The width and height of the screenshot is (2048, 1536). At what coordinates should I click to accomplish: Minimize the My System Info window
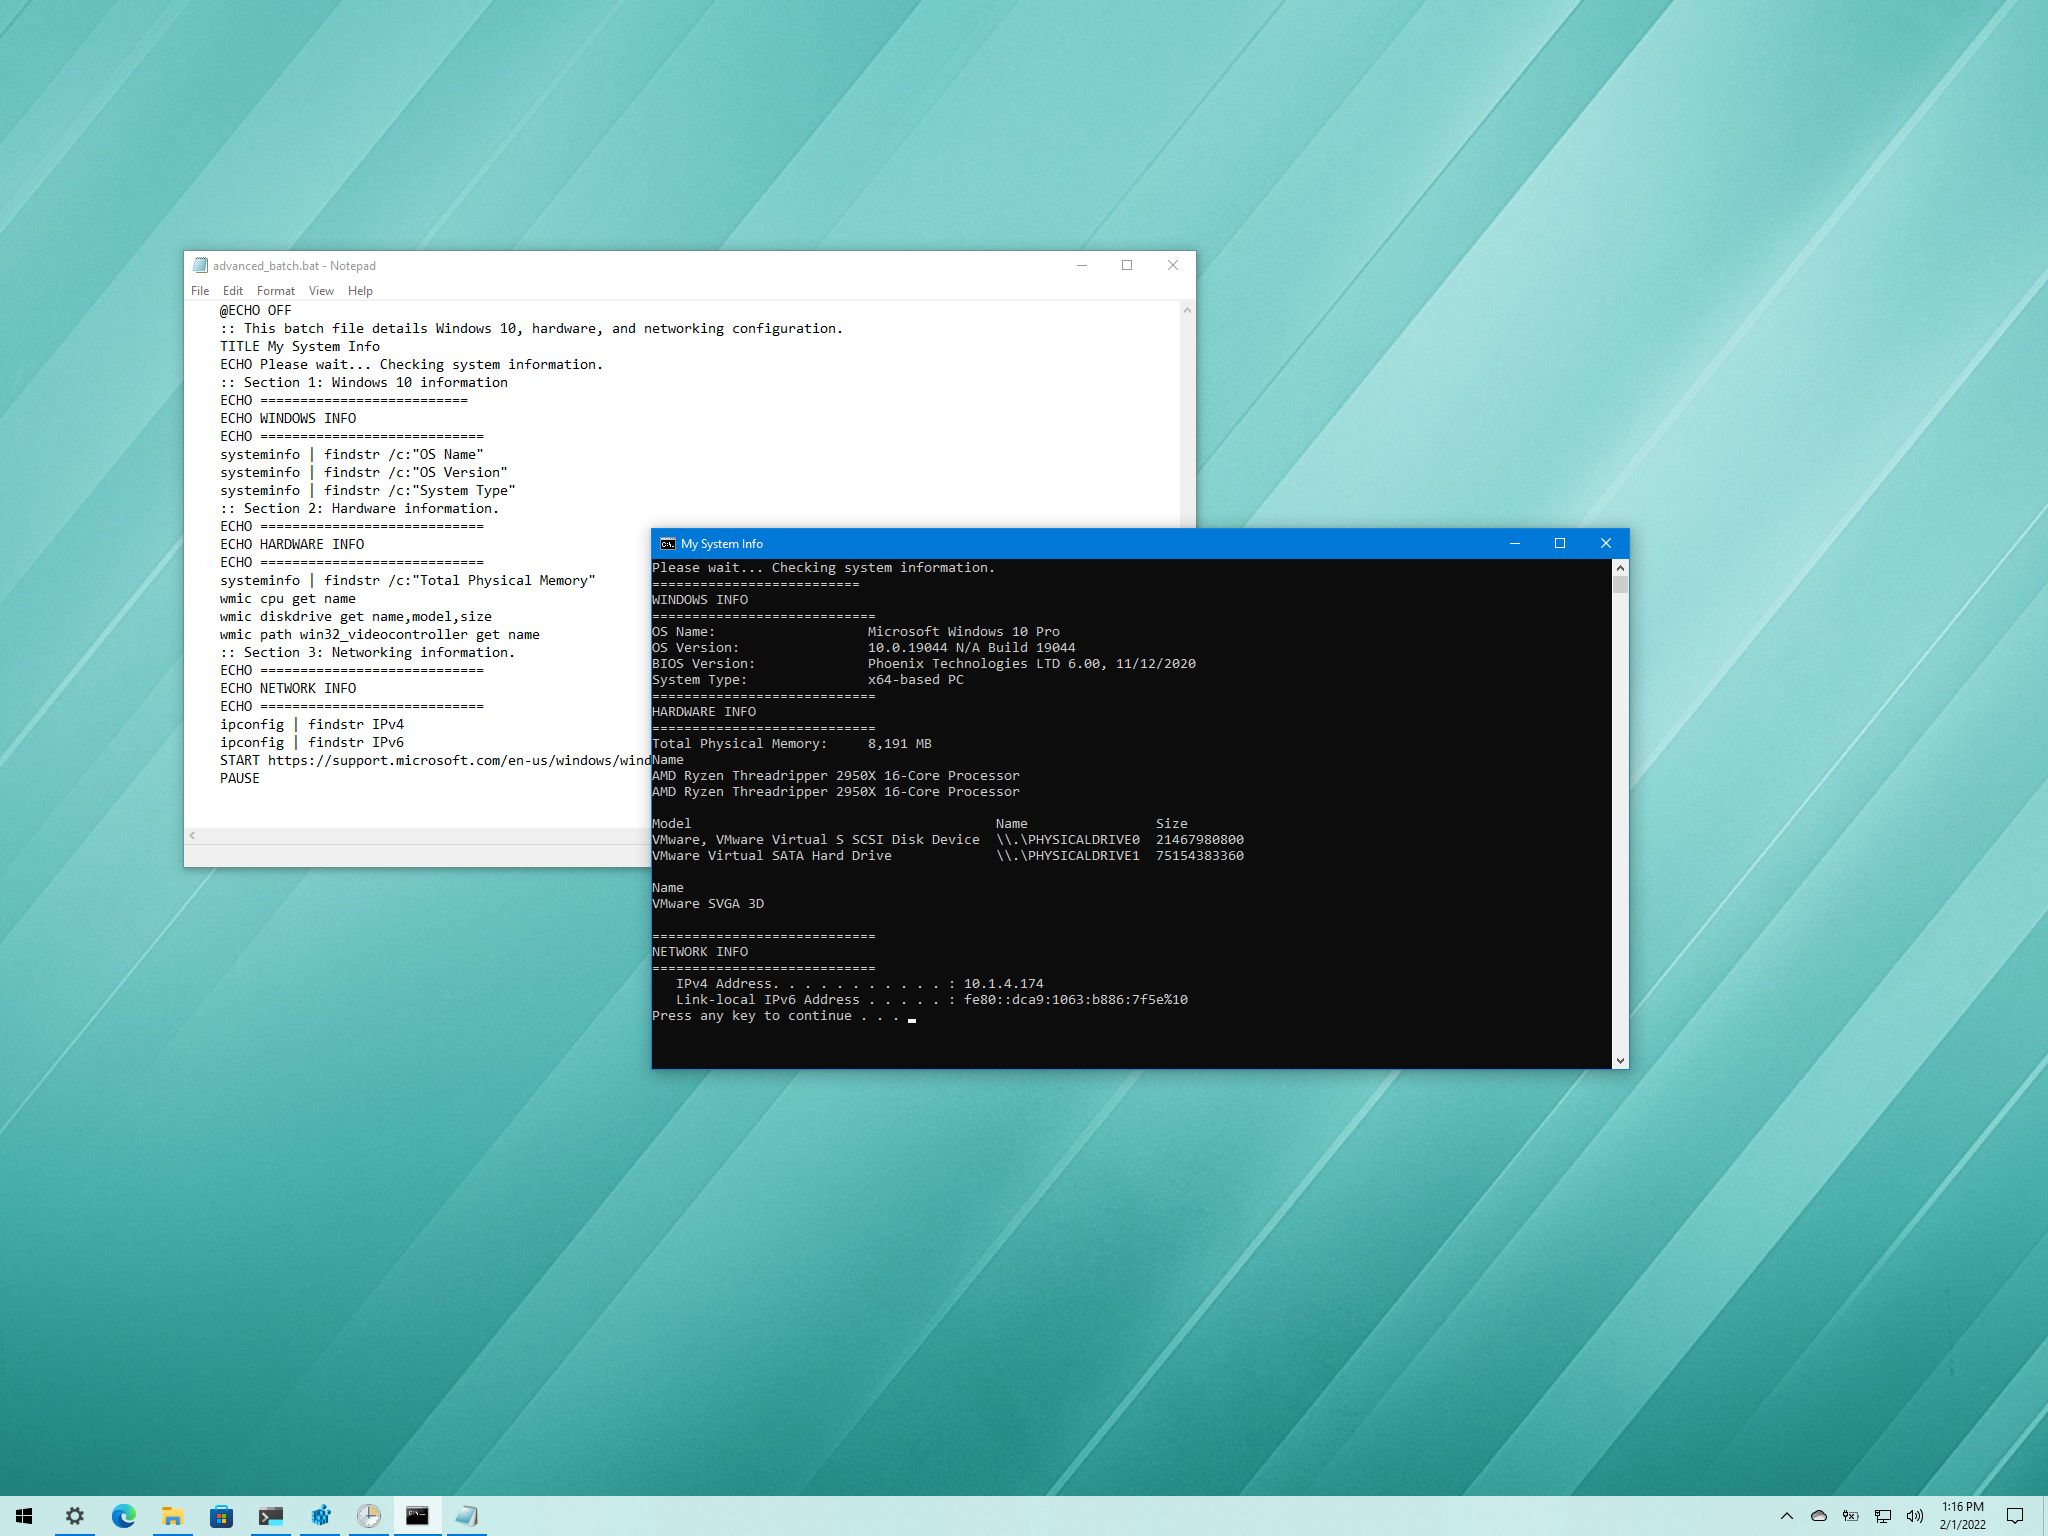1515,543
